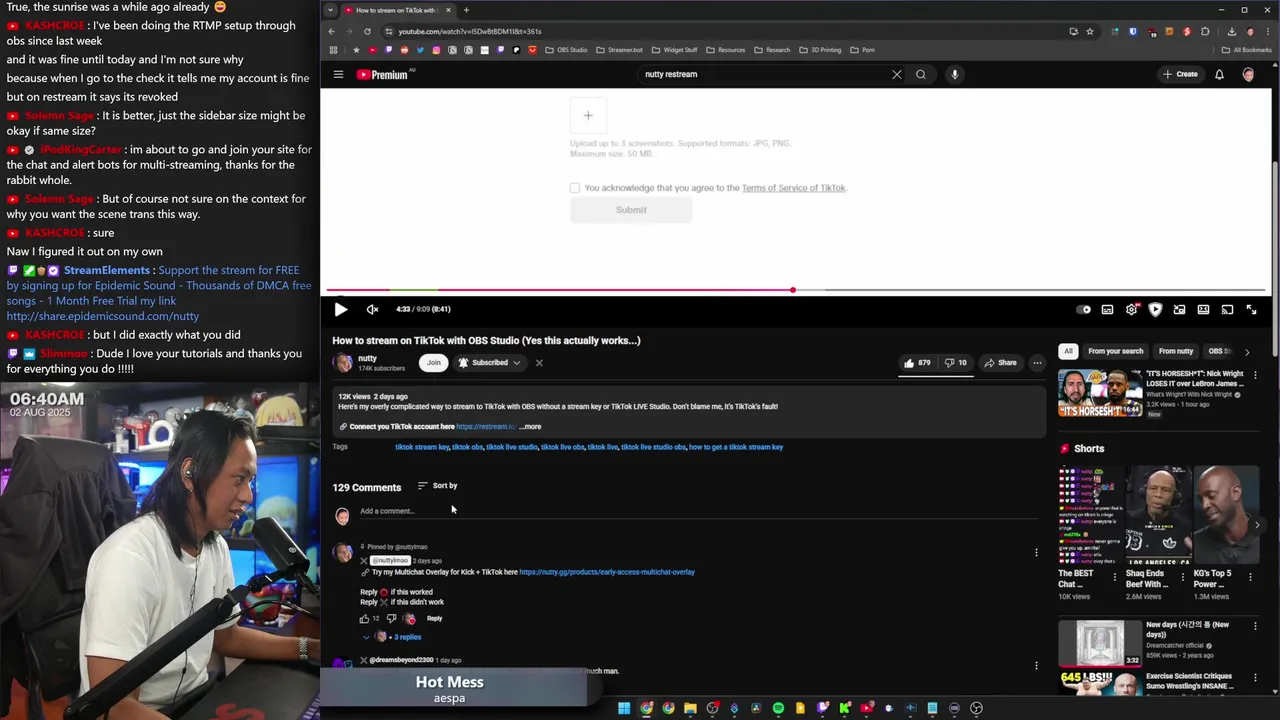Dislike the video with 10 dislikes
Viewport: 1280px width, 720px height.
tap(956, 363)
